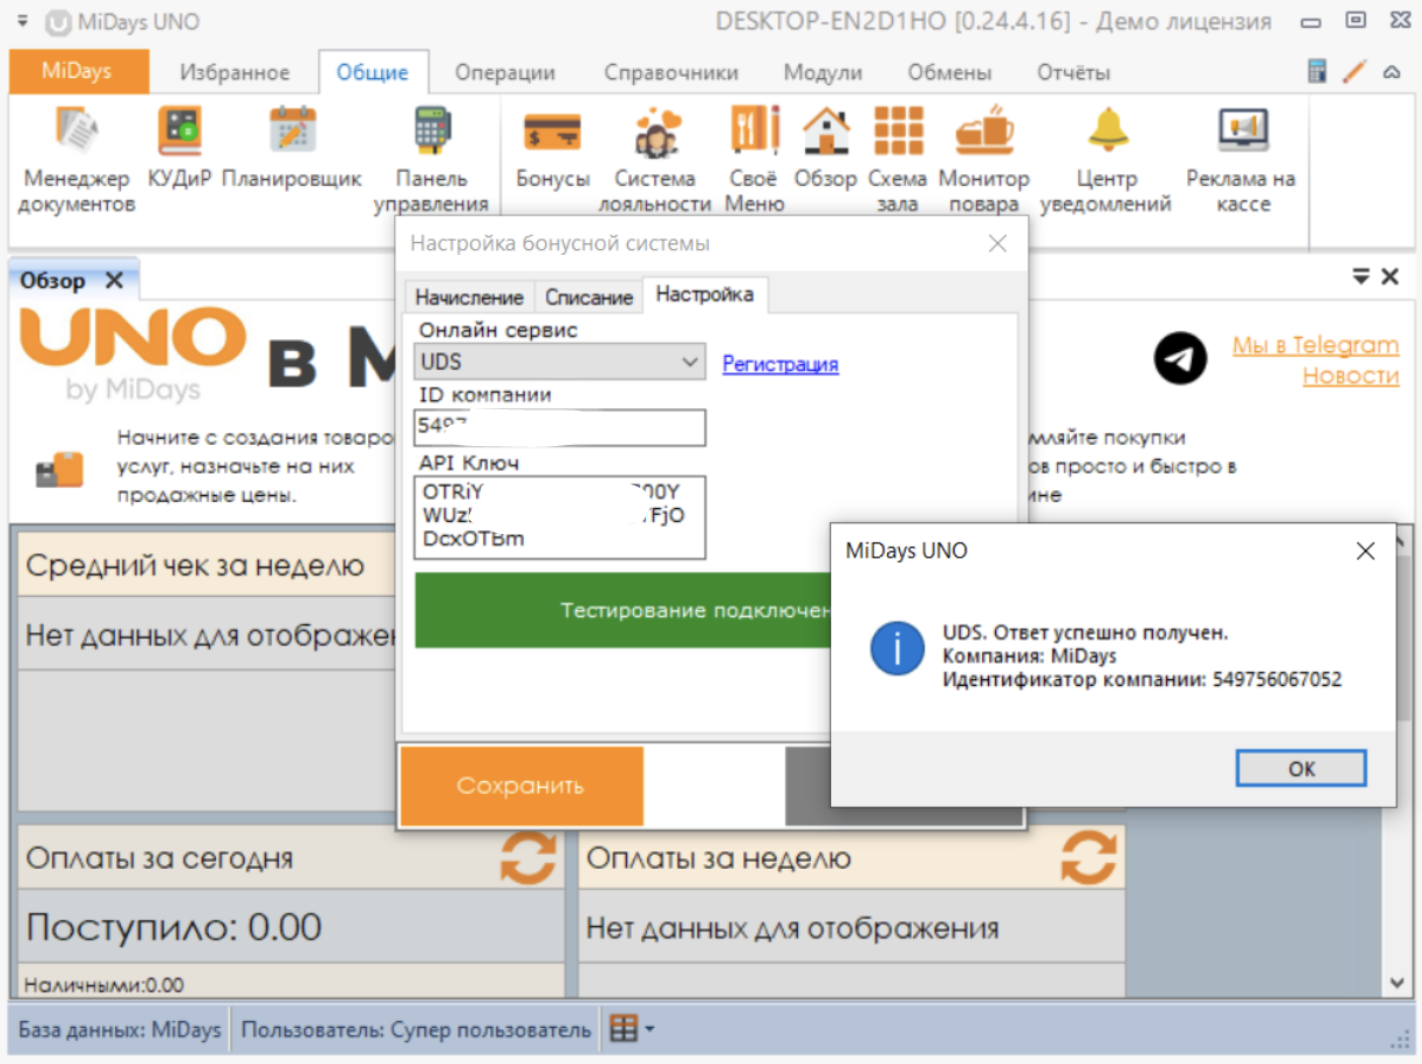This screenshot has height=1064, width=1422.
Task: Open Своё Меню custom menu
Action: [754, 160]
